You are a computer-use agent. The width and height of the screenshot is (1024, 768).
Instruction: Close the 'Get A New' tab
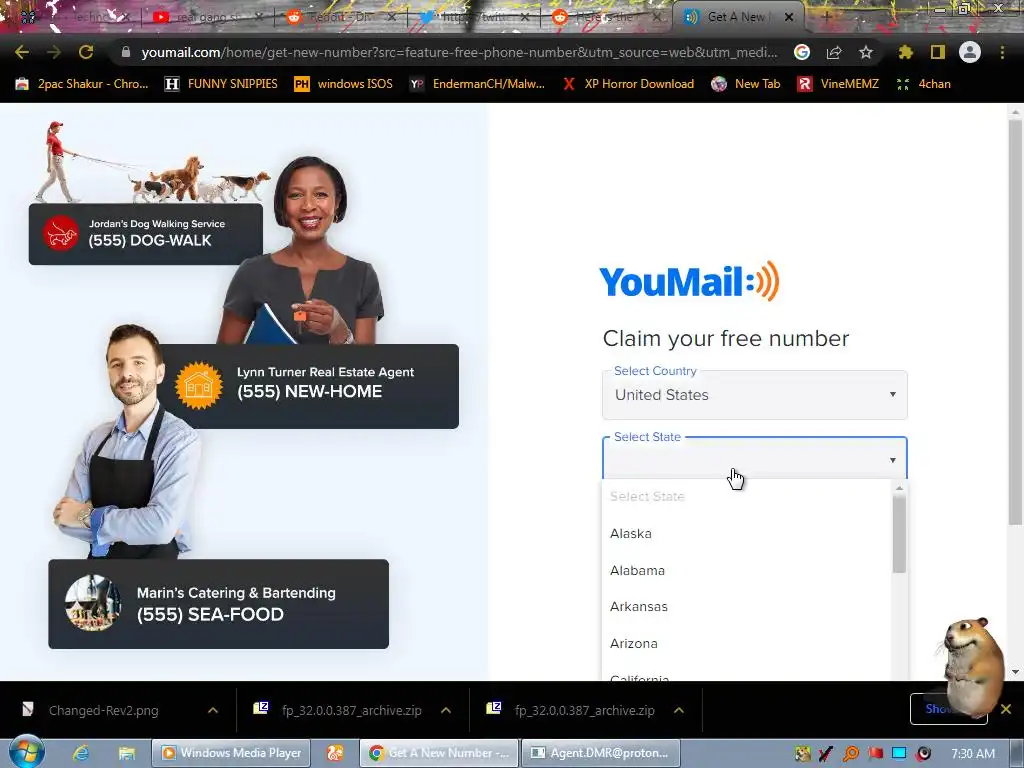point(789,17)
